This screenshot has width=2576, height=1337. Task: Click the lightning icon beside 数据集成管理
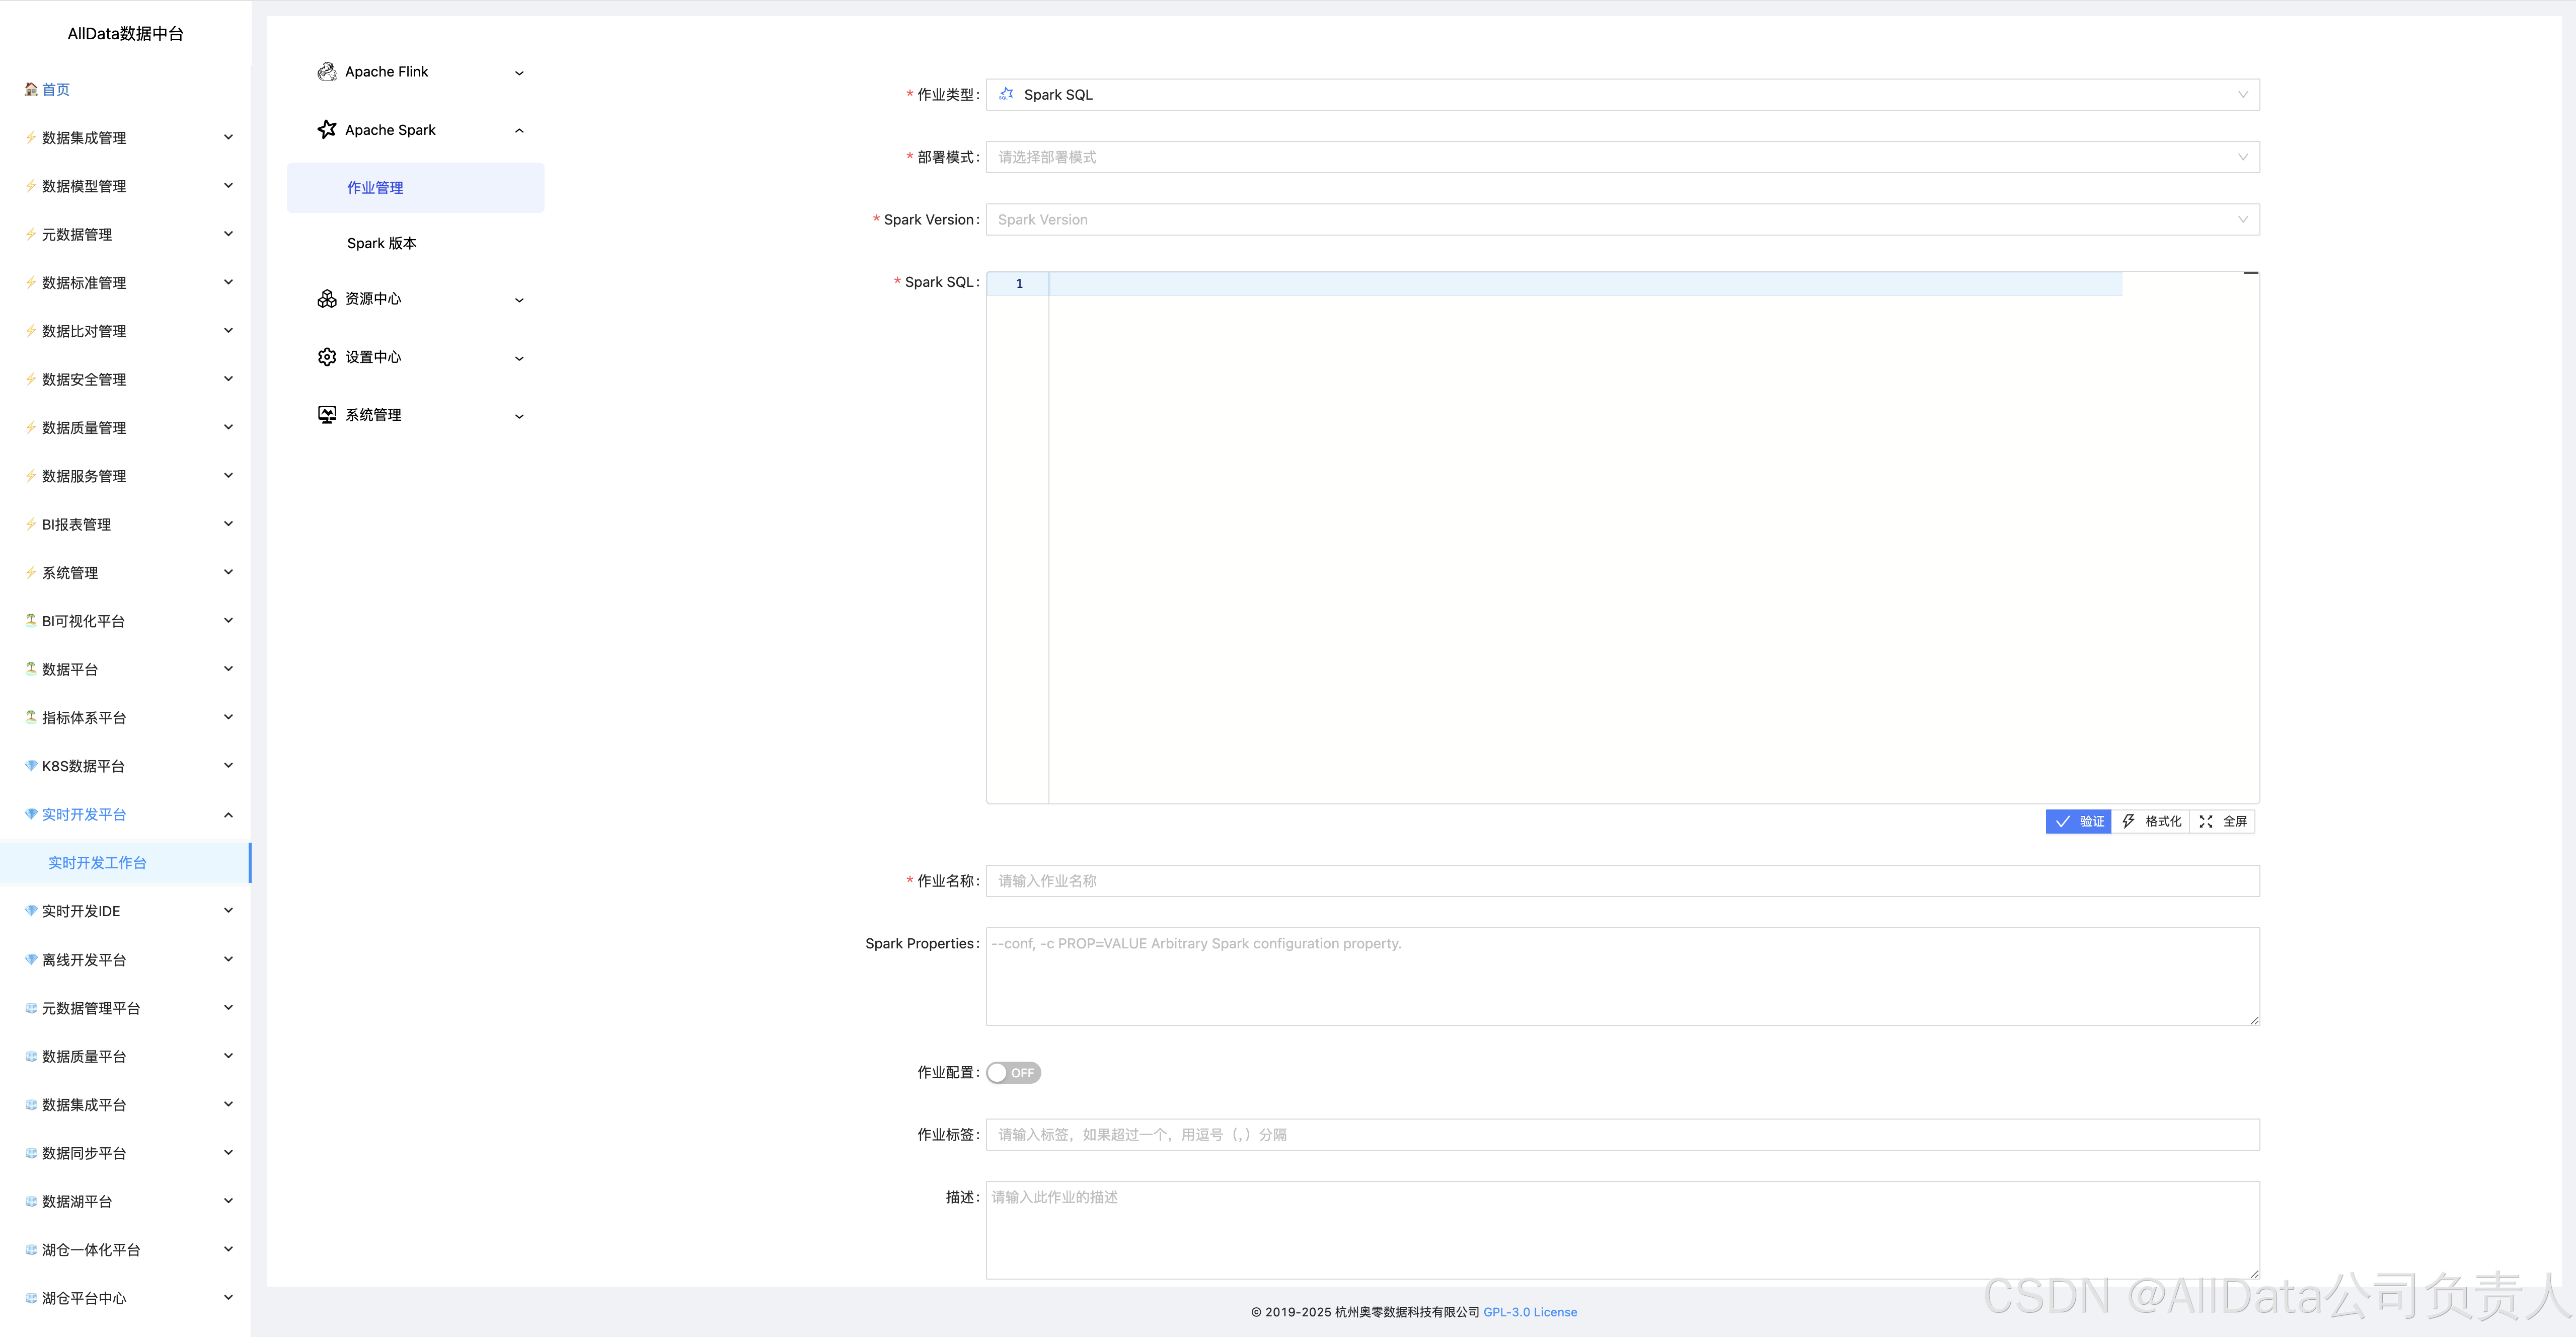point(31,137)
